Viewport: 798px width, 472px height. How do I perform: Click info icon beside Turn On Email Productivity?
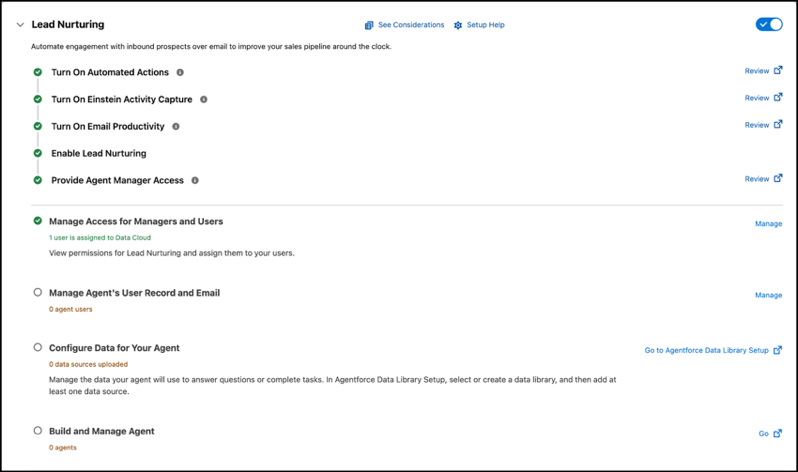(x=176, y=127)
